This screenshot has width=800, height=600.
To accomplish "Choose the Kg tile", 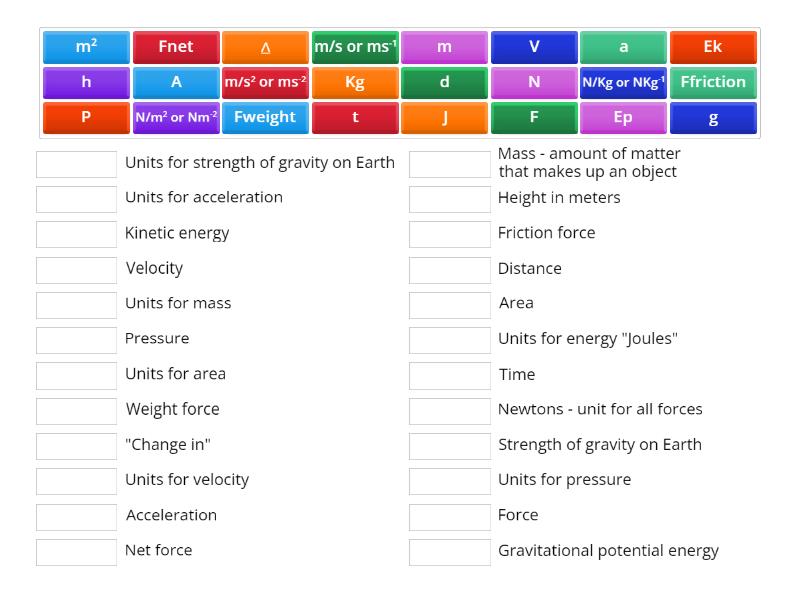I will (x=355, y=82).
